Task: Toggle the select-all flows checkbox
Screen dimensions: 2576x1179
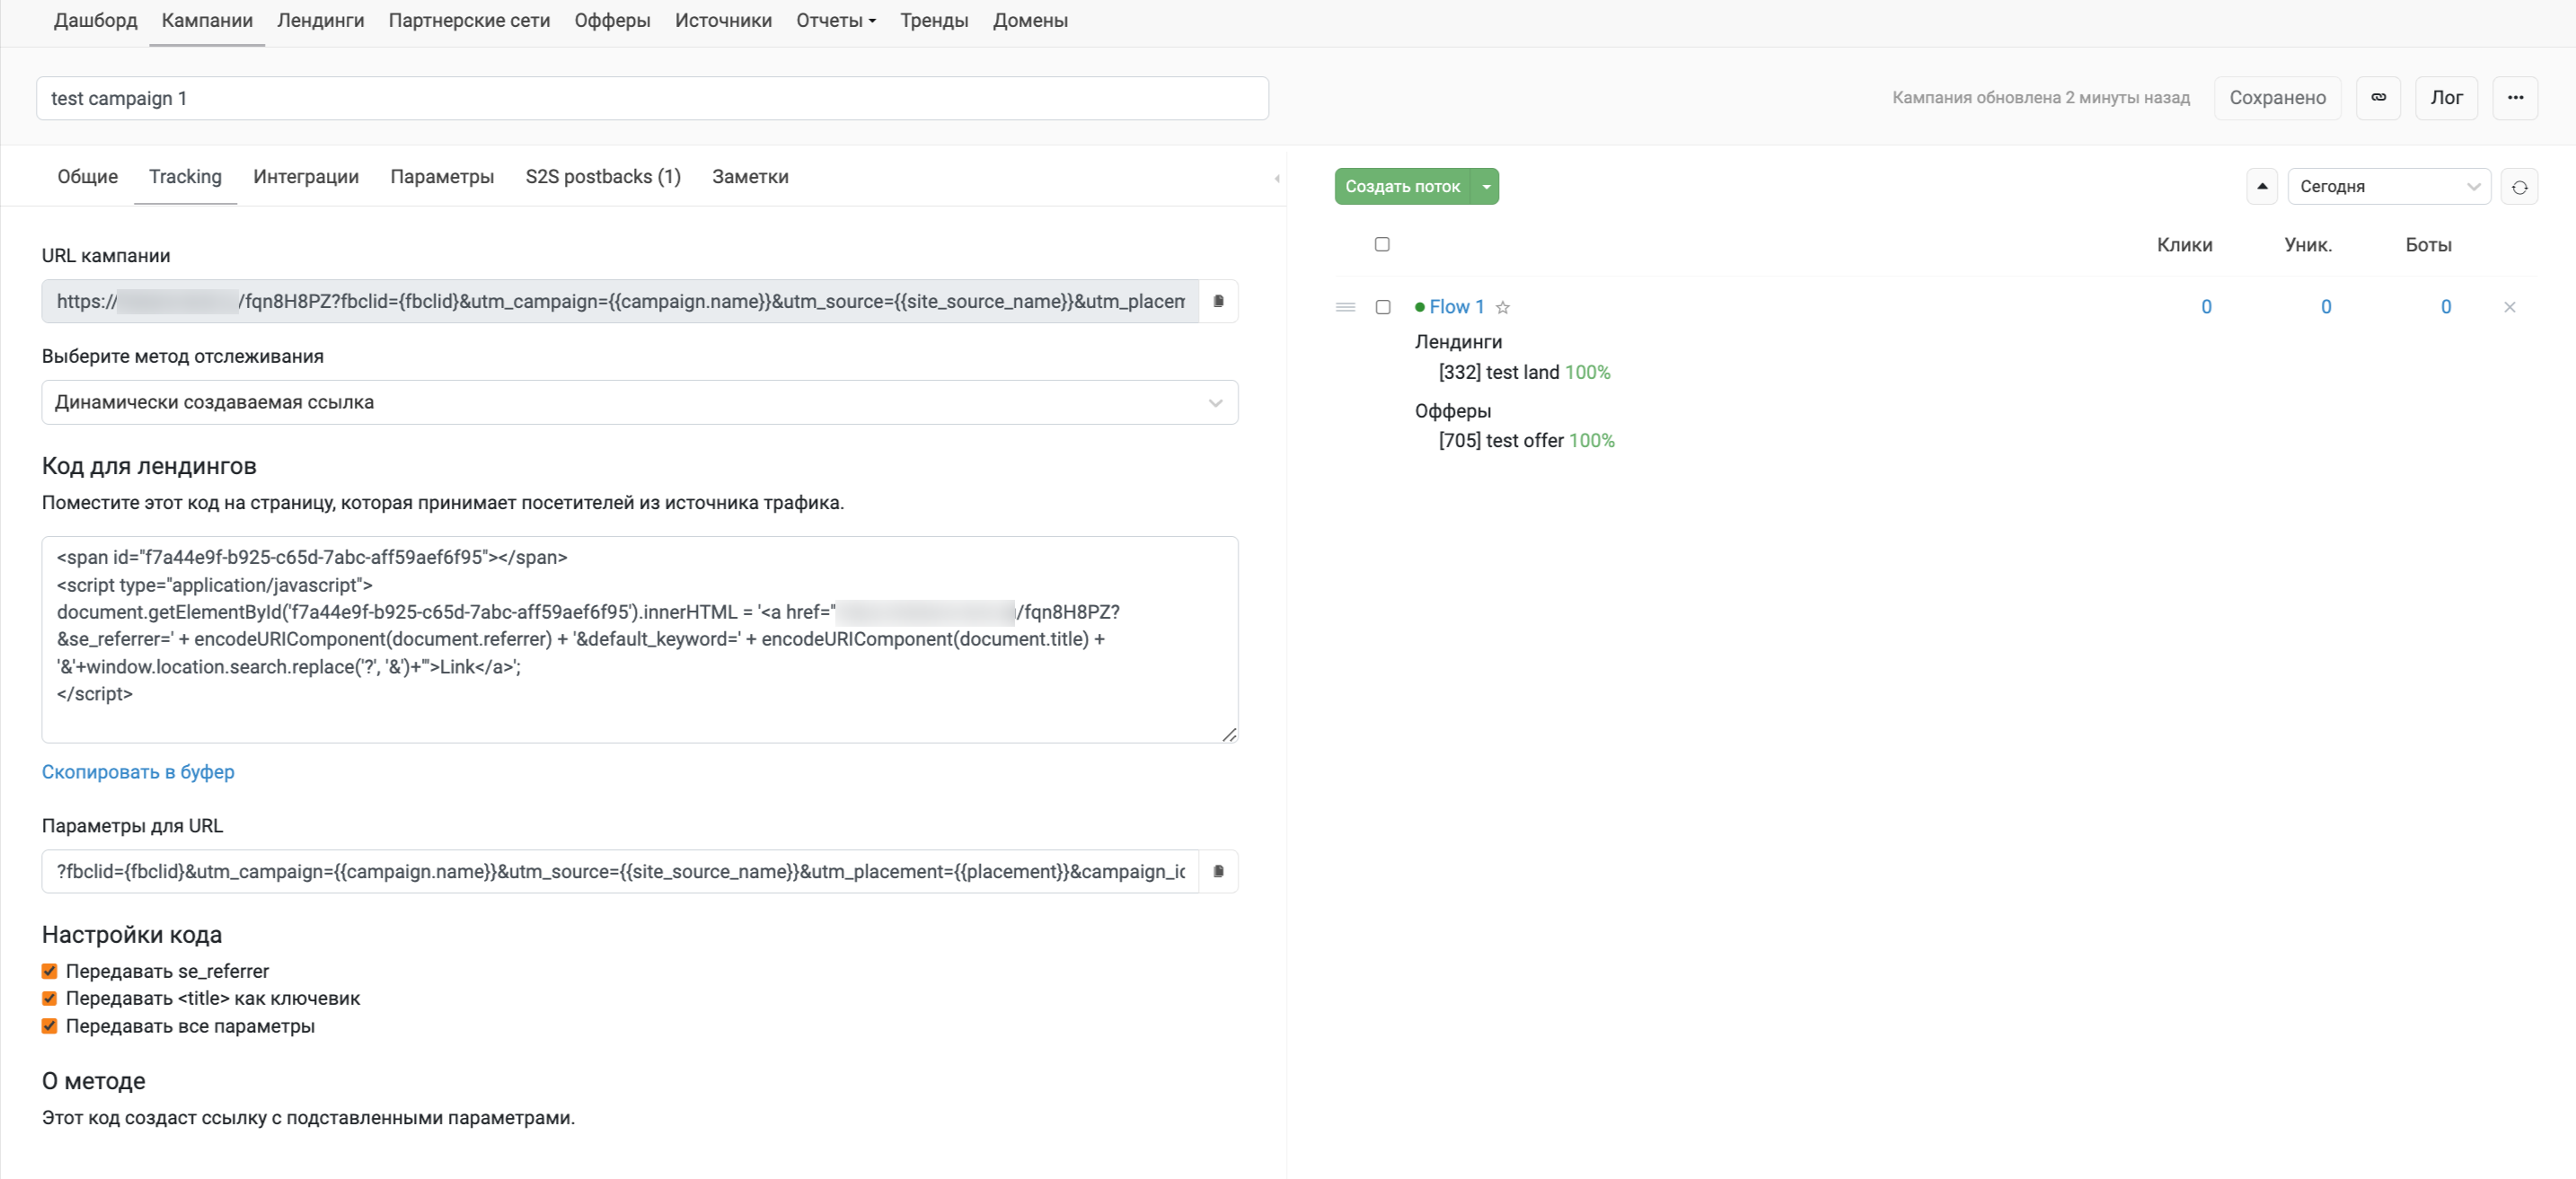Action: coord(1382,244)
